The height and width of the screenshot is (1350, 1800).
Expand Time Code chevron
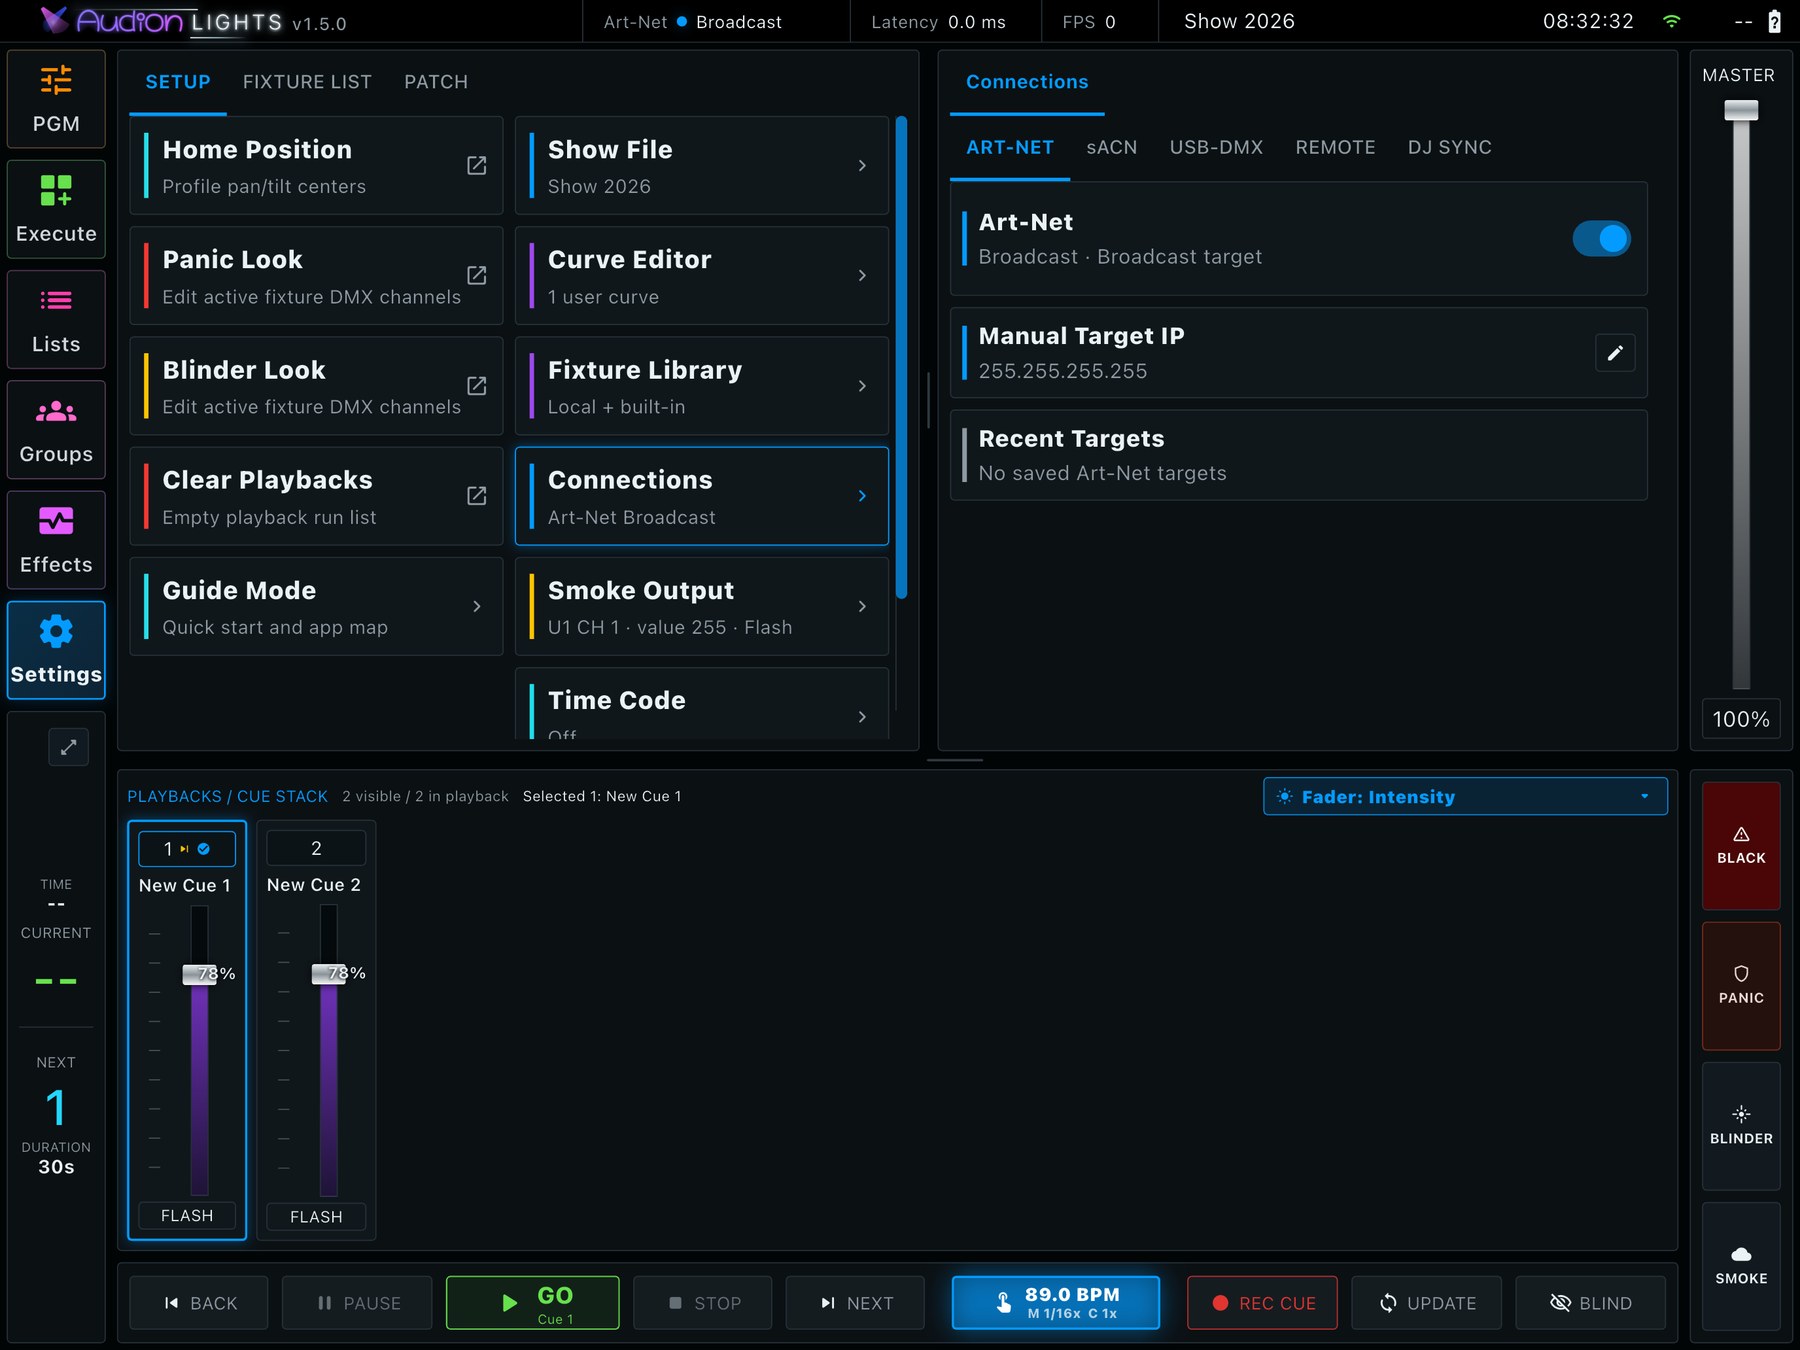(x=862, y=717)
